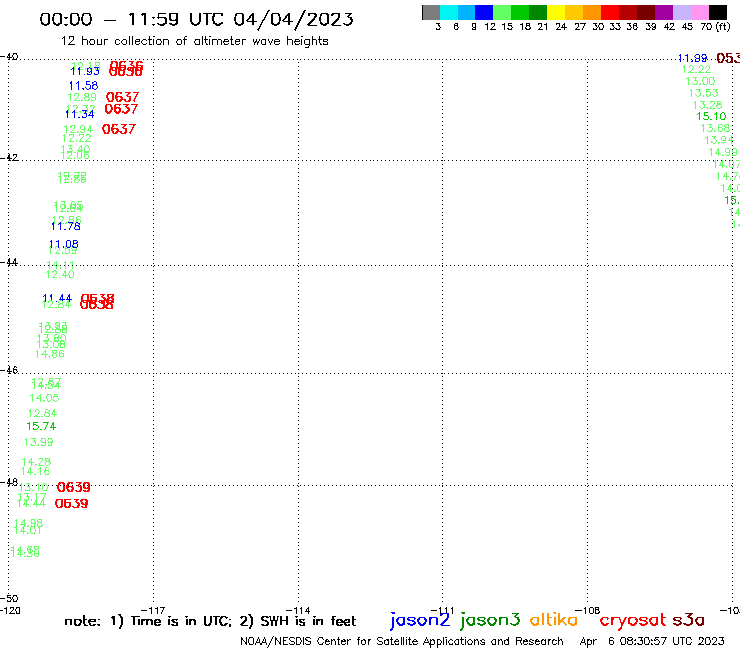This screenshot has height=650, width=740.
Task: Click the NOAA/NESDIS Center credit line
Action: [402, 641]
